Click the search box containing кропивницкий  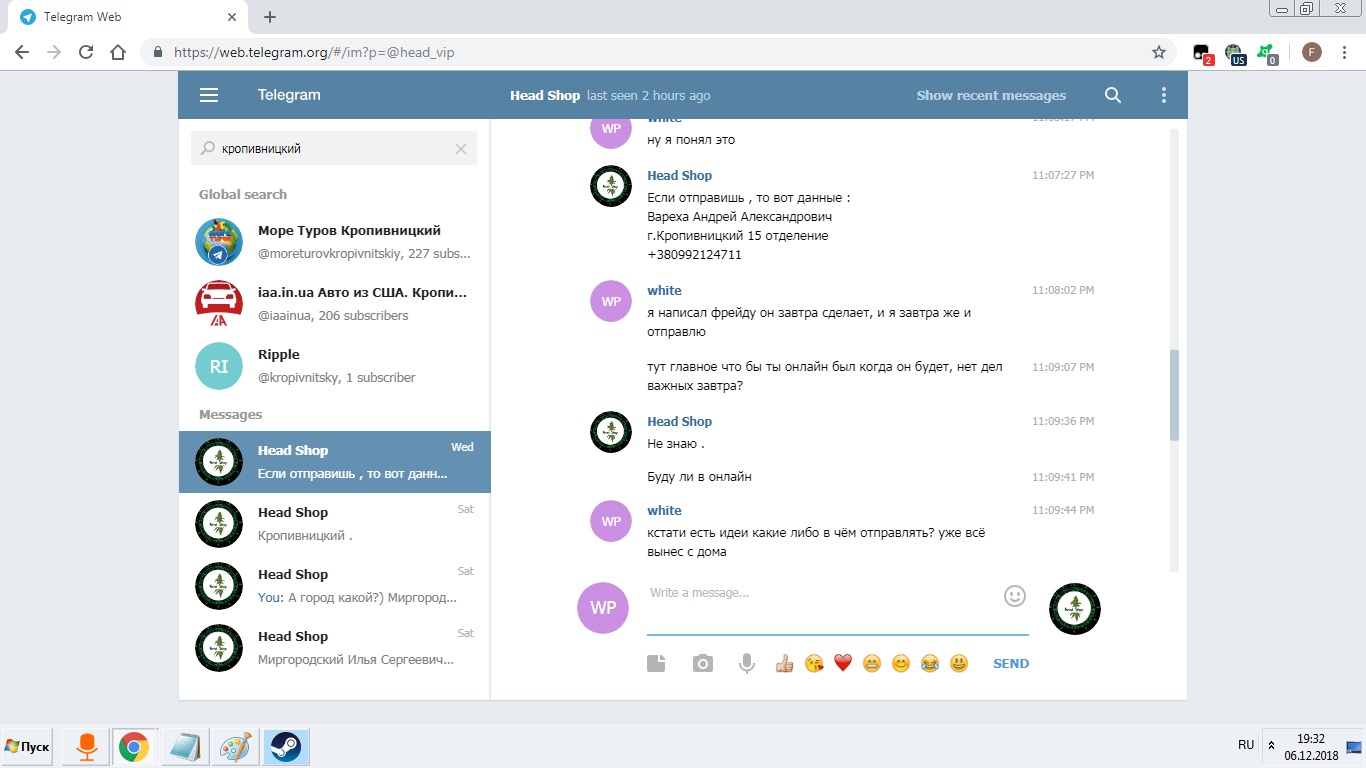tap(334, 148)
